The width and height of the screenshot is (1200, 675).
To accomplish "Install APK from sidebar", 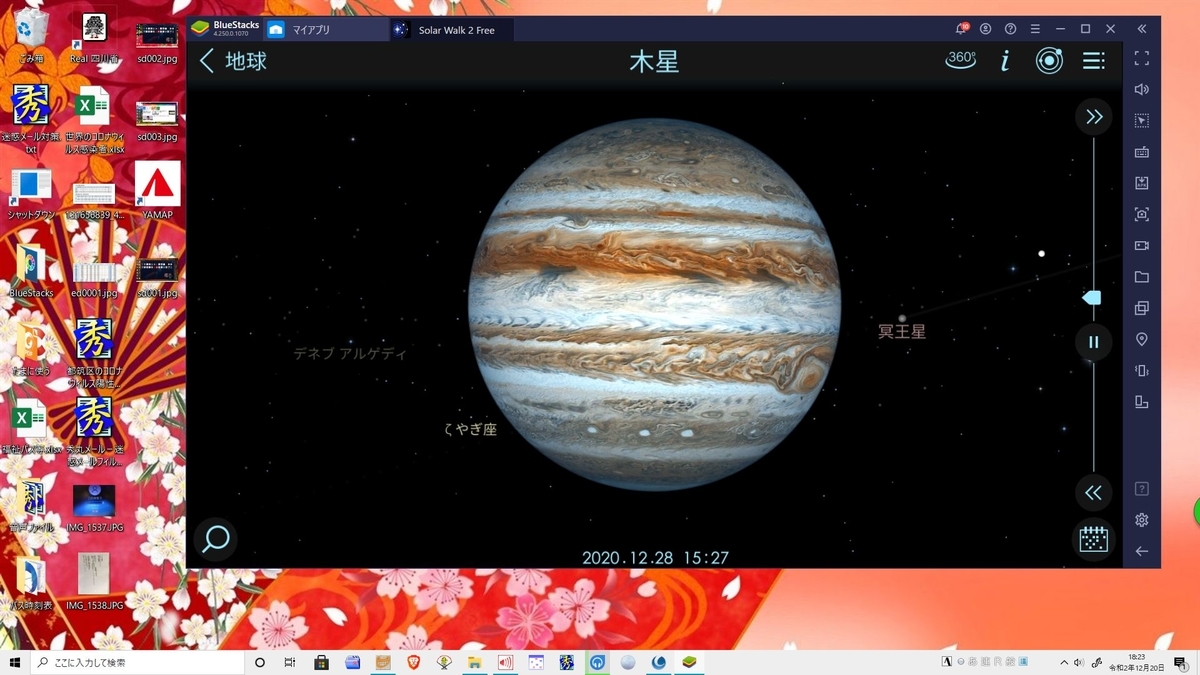I will [1141, 183].
